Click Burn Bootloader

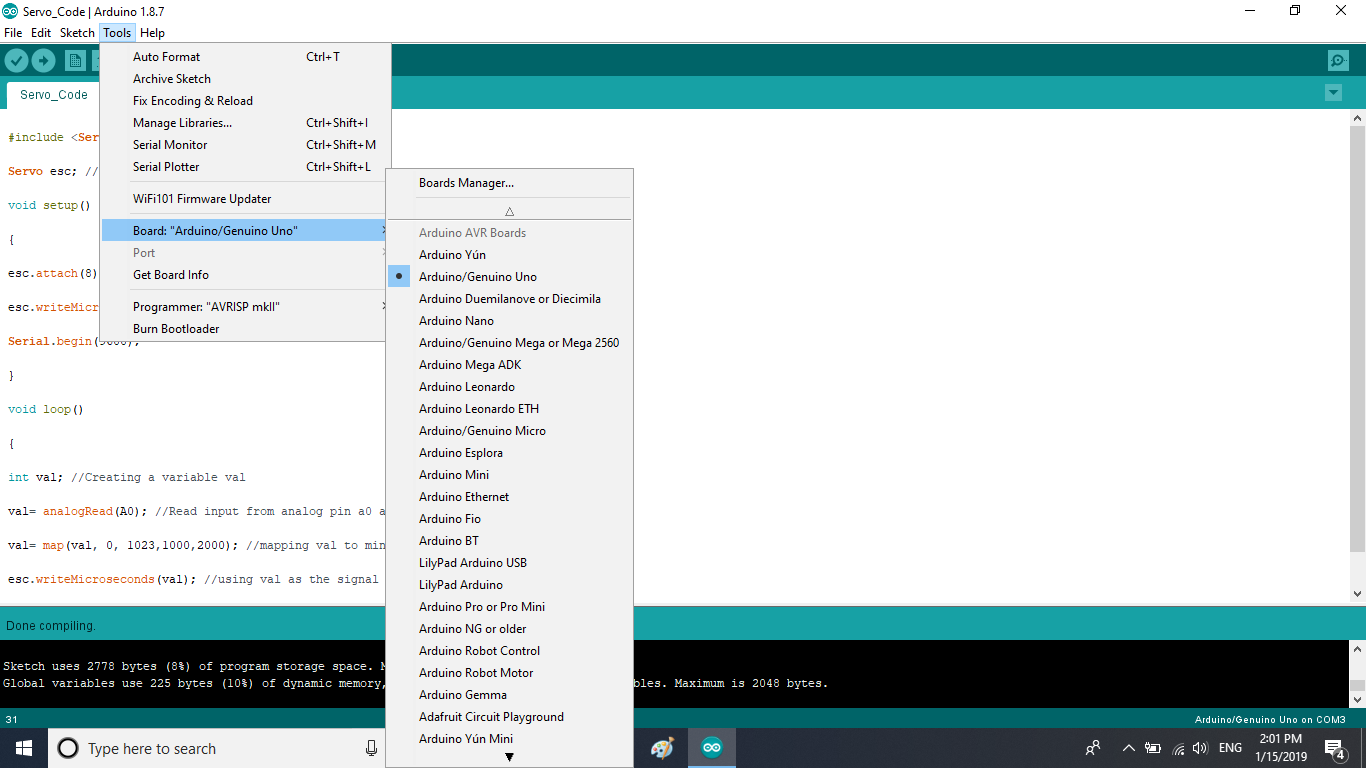[245, 329]
